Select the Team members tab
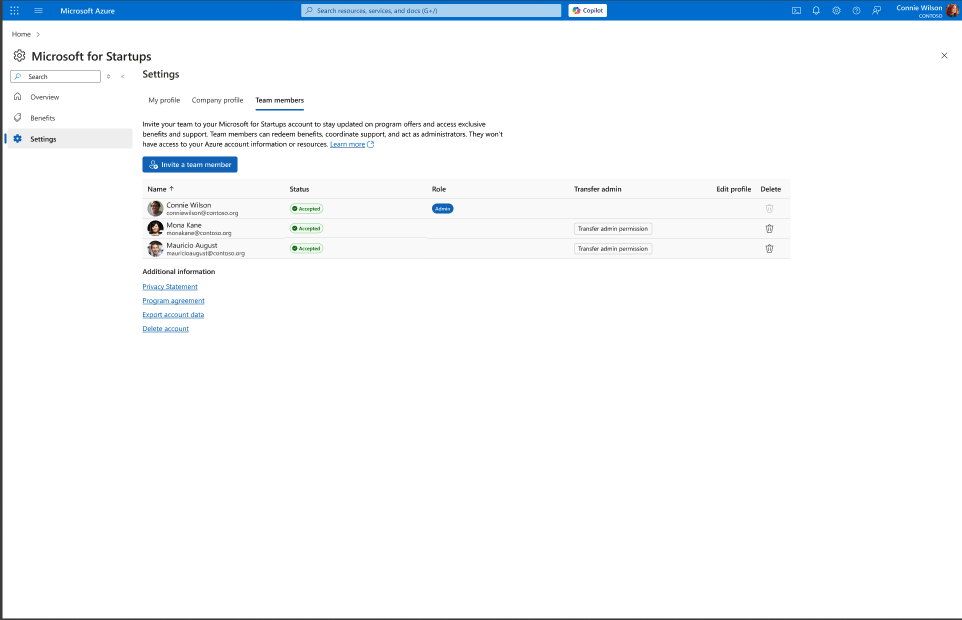 click(279, 100)
